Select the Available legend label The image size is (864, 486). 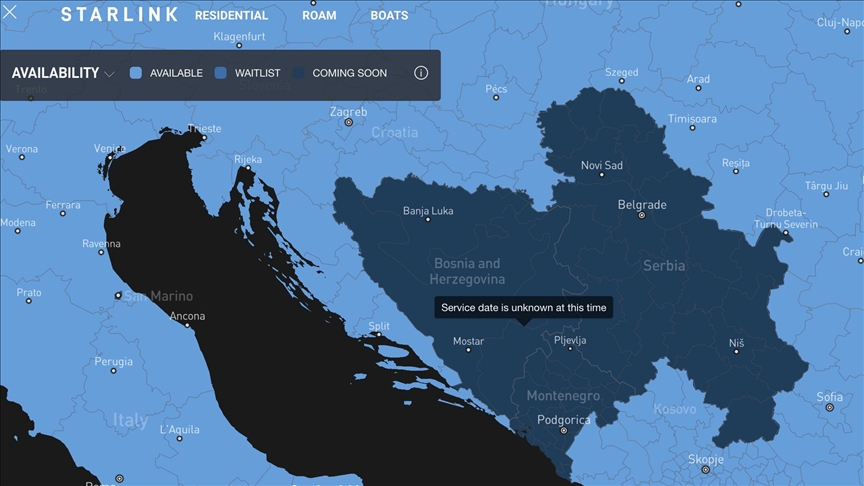point(176,73)
